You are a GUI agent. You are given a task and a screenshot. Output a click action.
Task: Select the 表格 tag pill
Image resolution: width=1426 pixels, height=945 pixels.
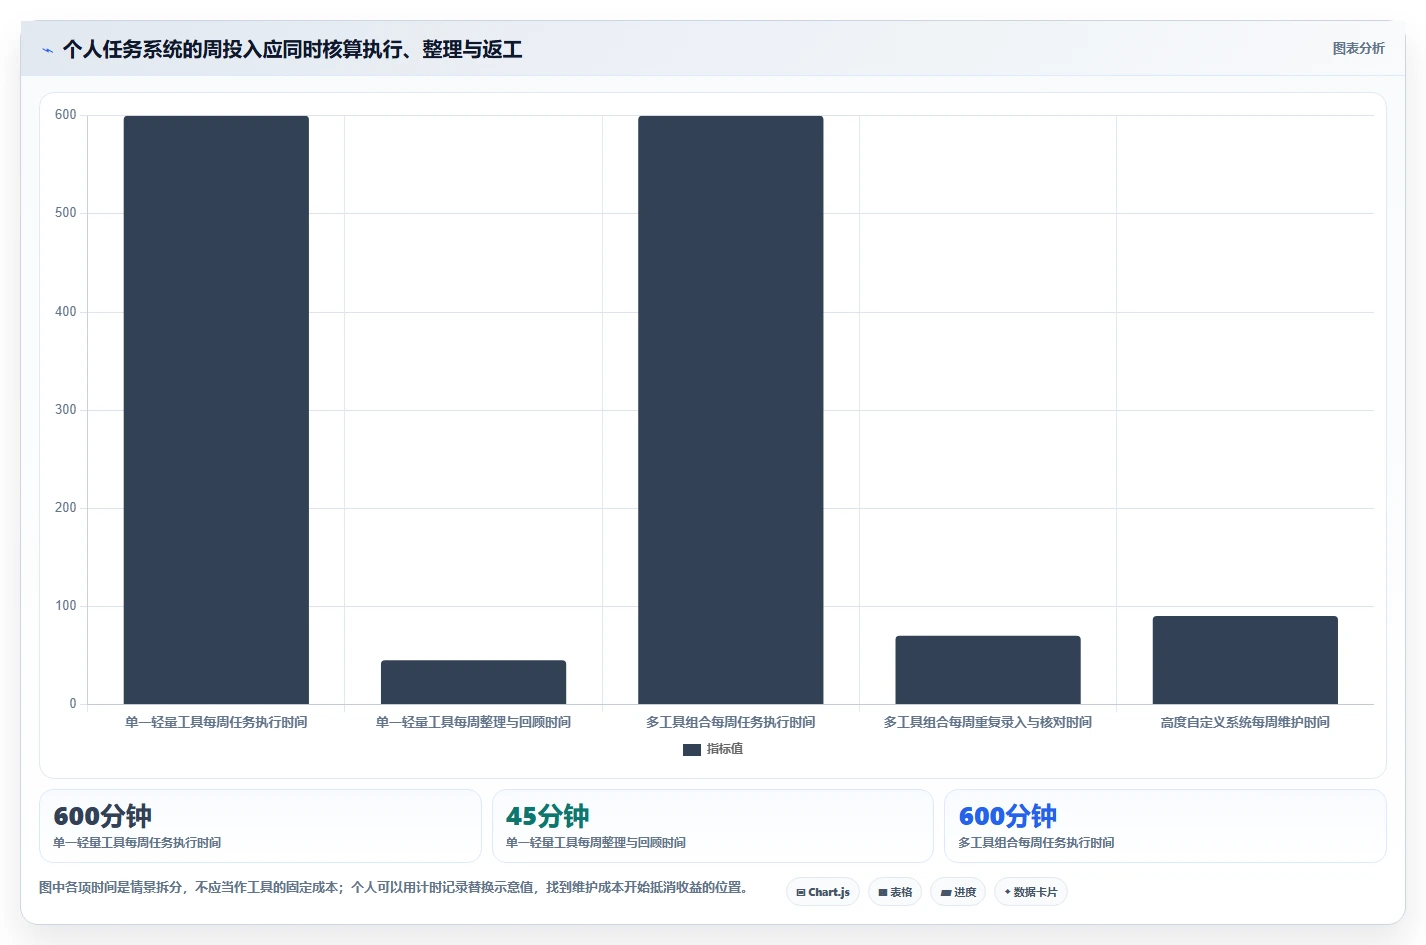pyautogui.click(x=895, y=892)
